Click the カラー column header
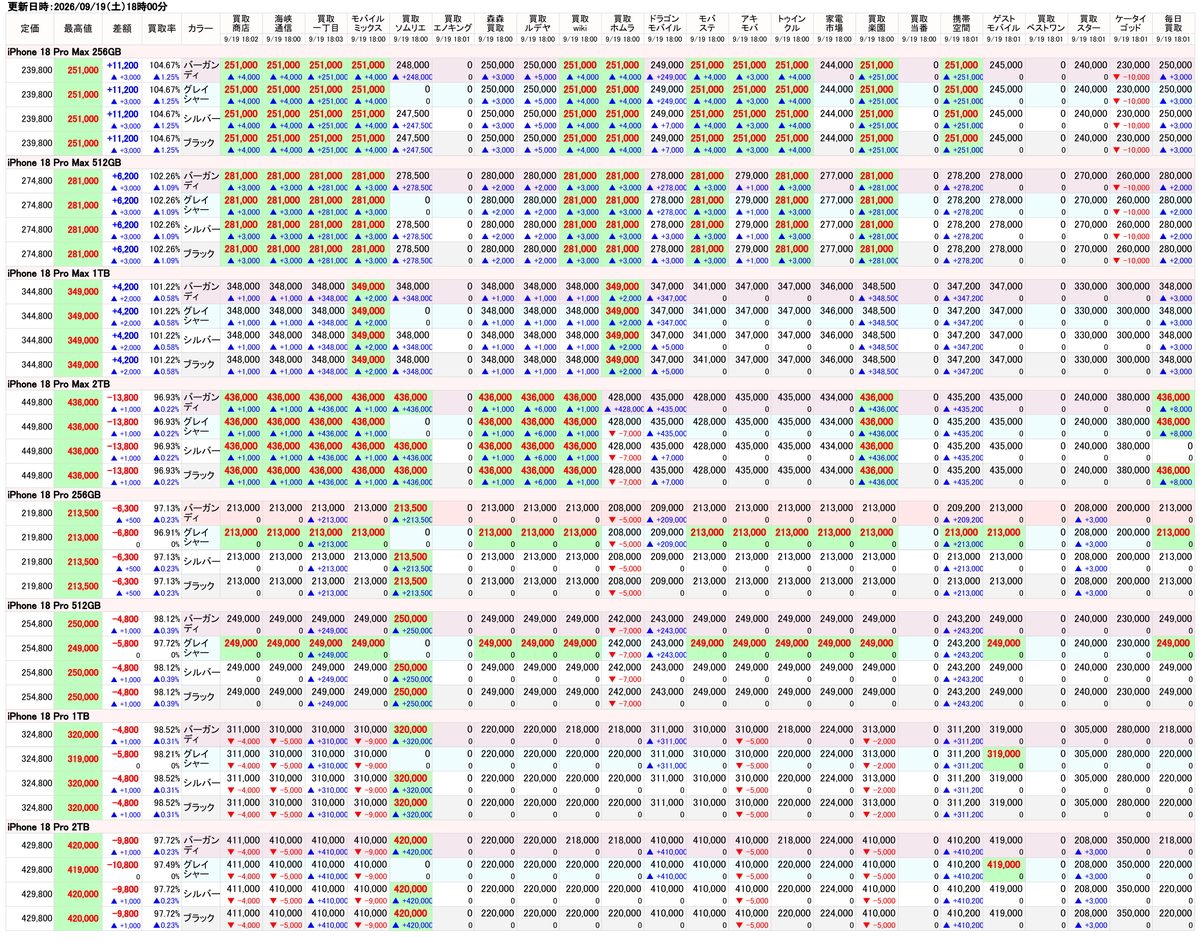The width and height of the screenshot is (1200, 941). pyautogui.click(x=200, y=28)
